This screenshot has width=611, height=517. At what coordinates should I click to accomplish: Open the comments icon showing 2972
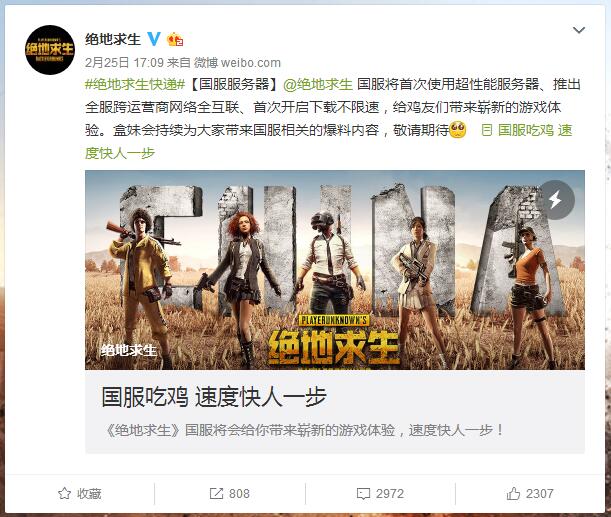[x=380, y=494]
